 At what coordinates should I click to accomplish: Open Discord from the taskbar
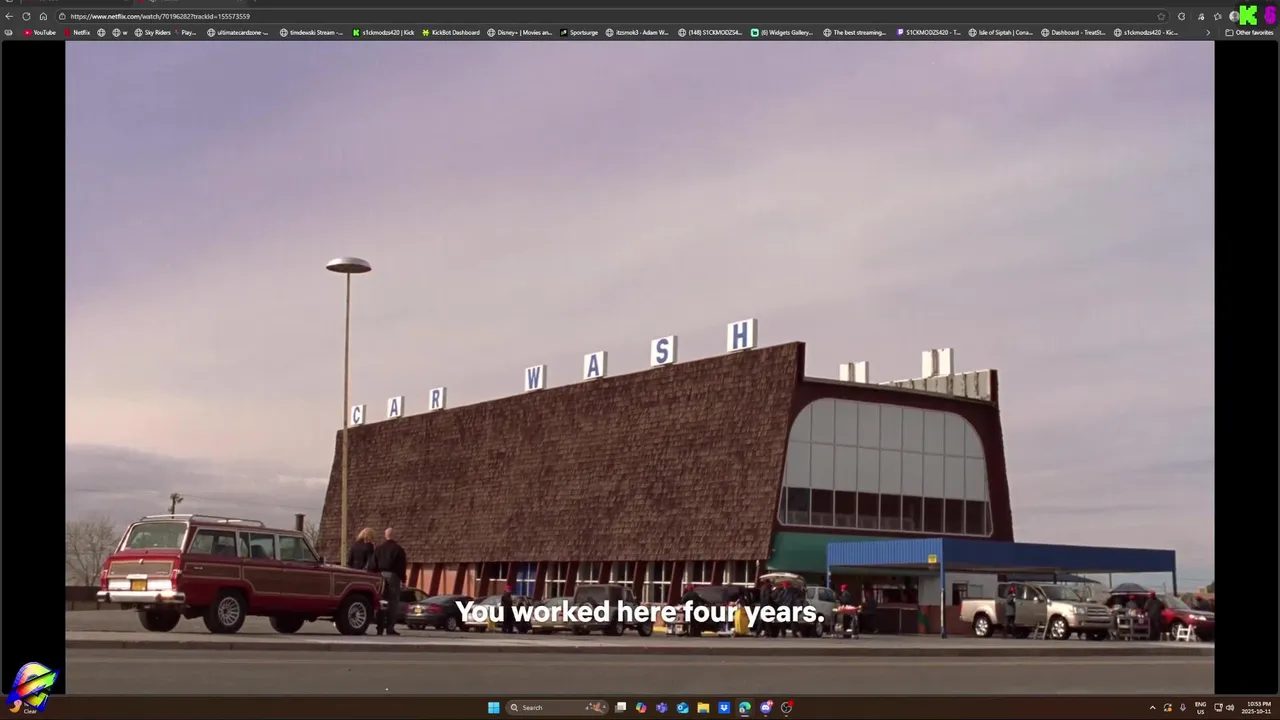click(766, 707)
